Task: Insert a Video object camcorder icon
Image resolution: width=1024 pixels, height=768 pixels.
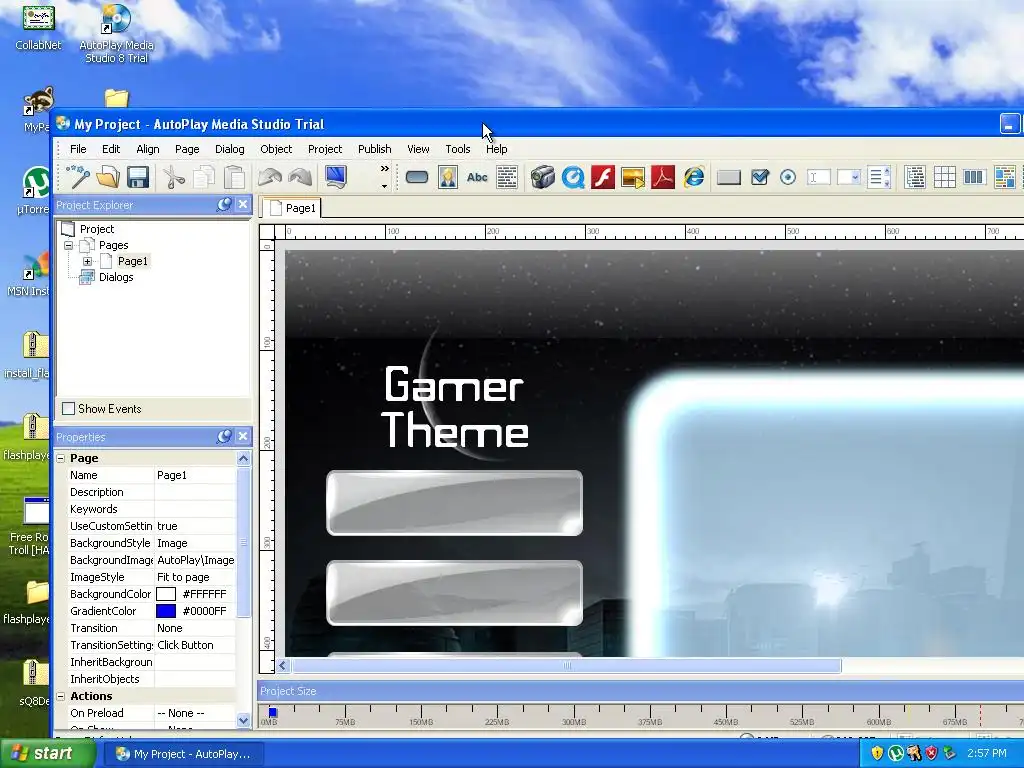Action: tap(542, 177)
